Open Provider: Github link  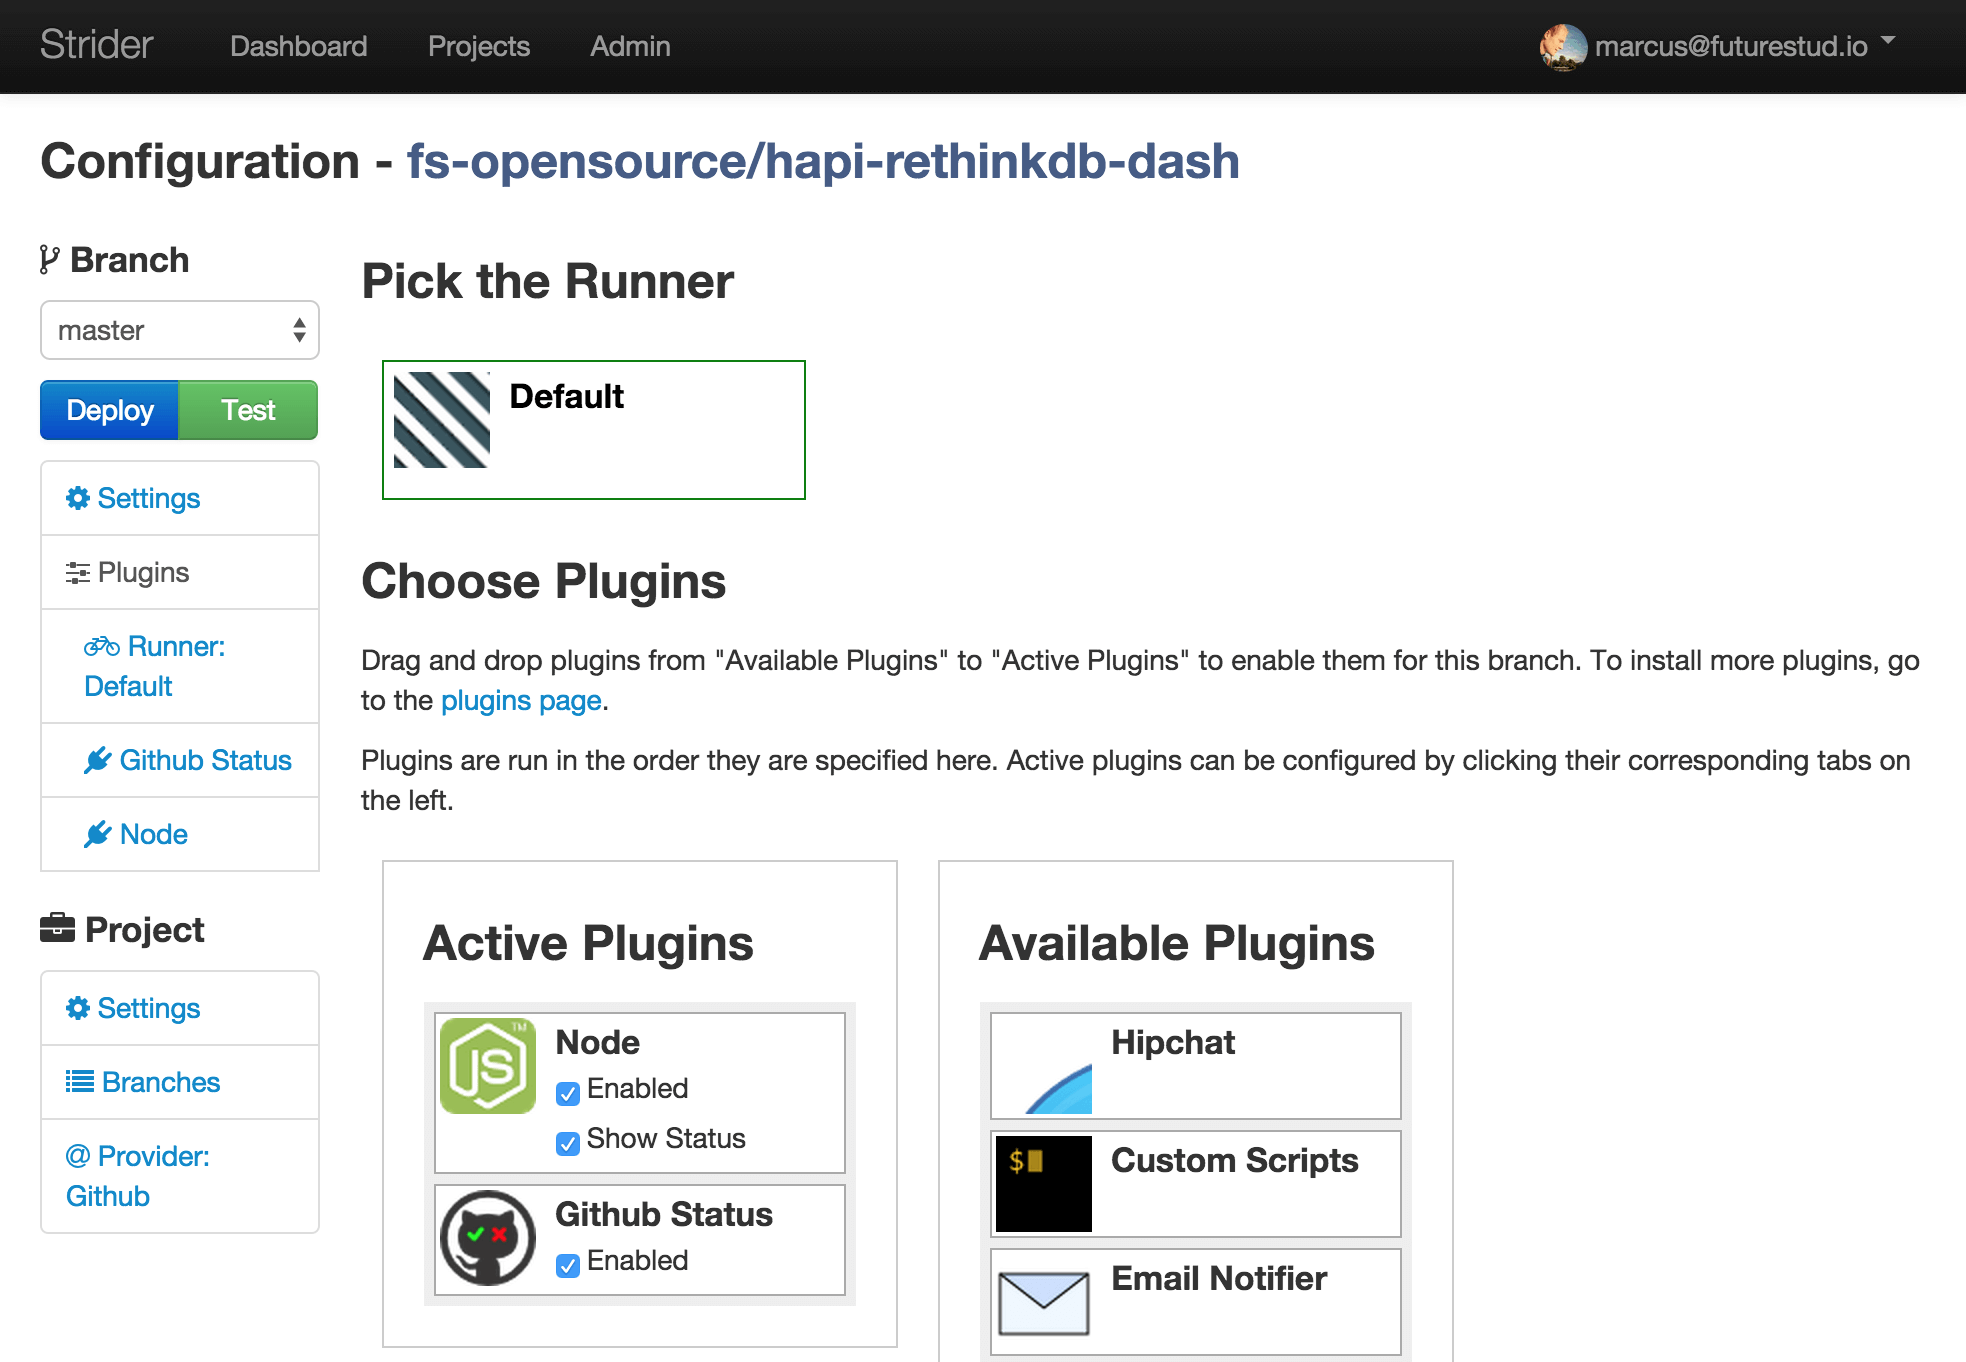[180, 1176]
